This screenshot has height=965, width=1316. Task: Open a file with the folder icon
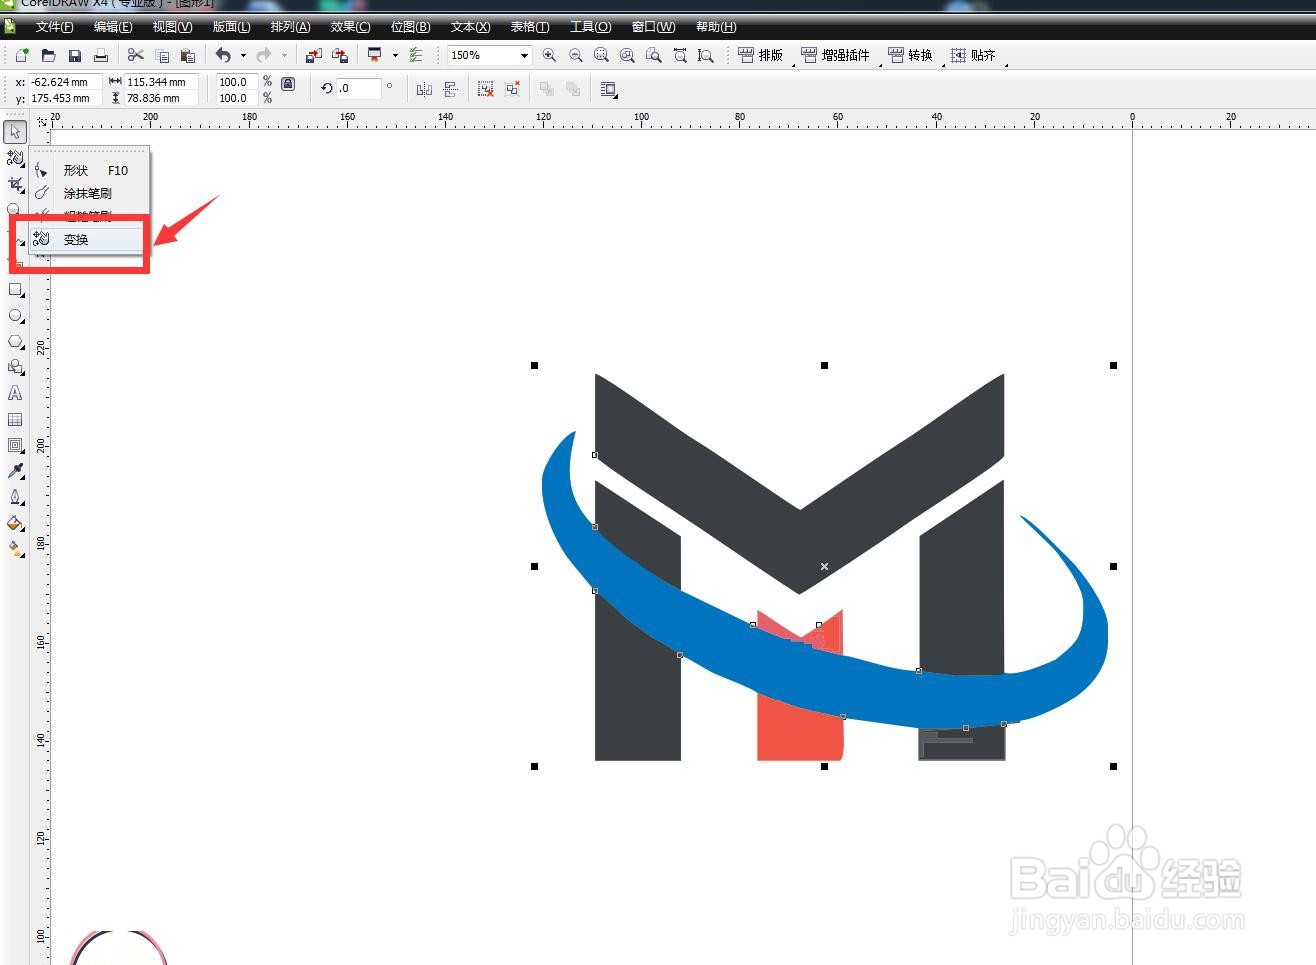point(47,55)
